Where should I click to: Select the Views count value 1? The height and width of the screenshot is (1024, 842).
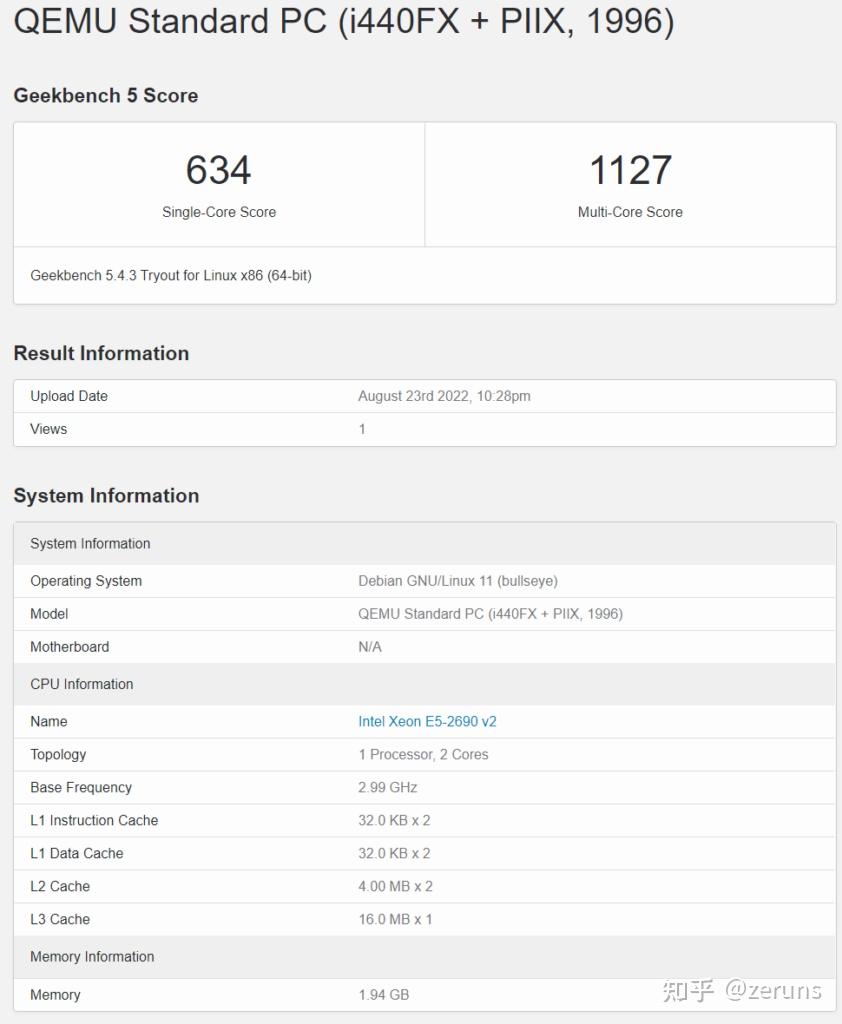click(x=362, y=429)
